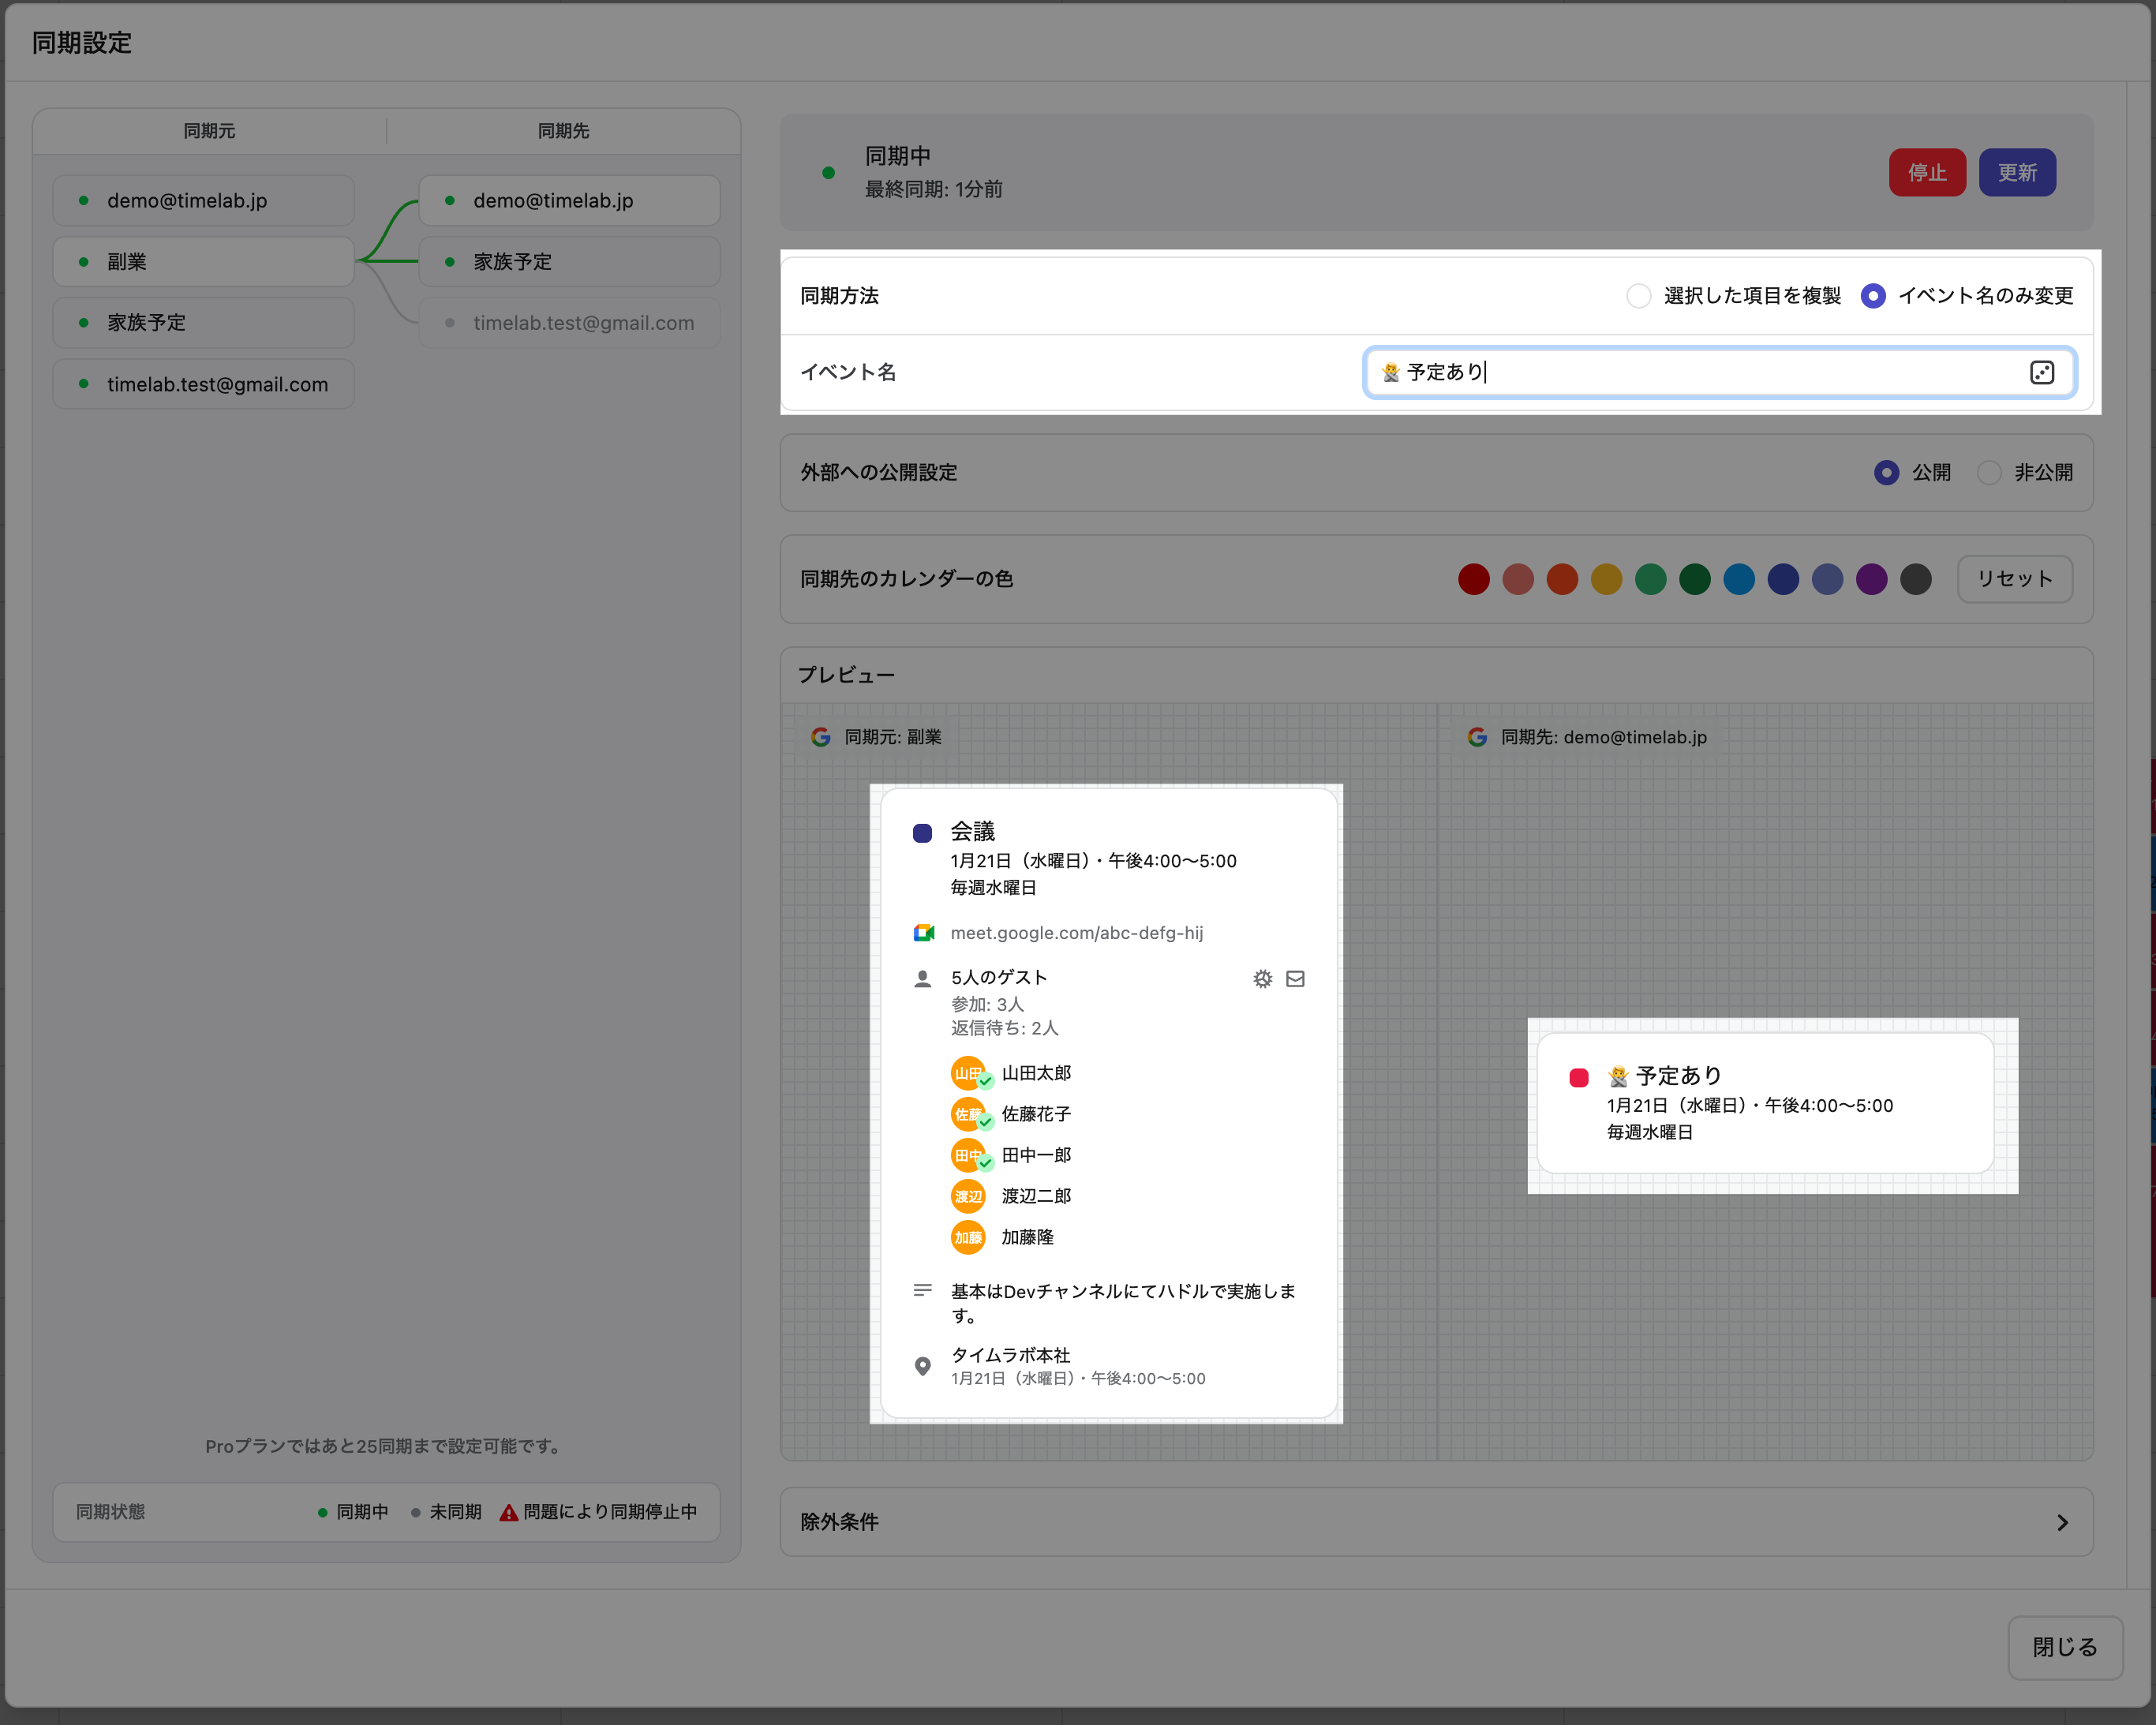Choose the mustard yellow calendar color
The width and height of the screenshot is (2156, 1725).
click(1606, 579)
